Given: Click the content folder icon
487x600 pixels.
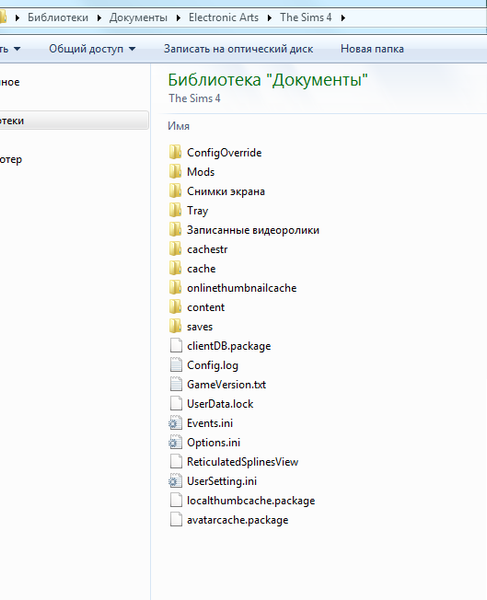Looking at the screenshot, I should [175, 307].
